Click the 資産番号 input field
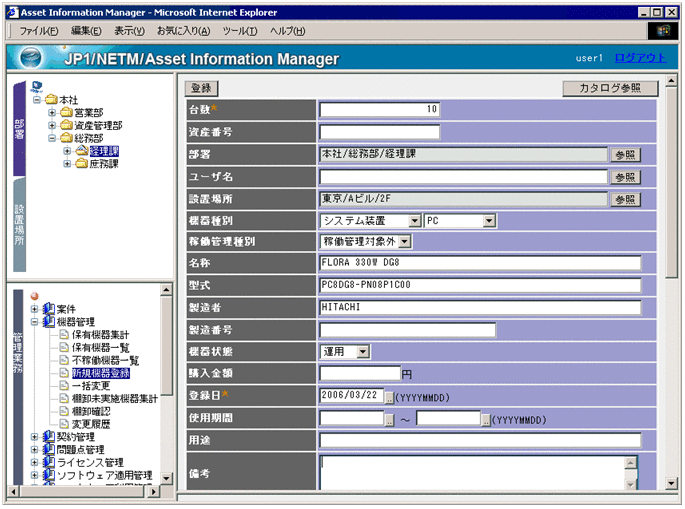Viewport: 685px width, 509px height. click(x=380, y=132)
